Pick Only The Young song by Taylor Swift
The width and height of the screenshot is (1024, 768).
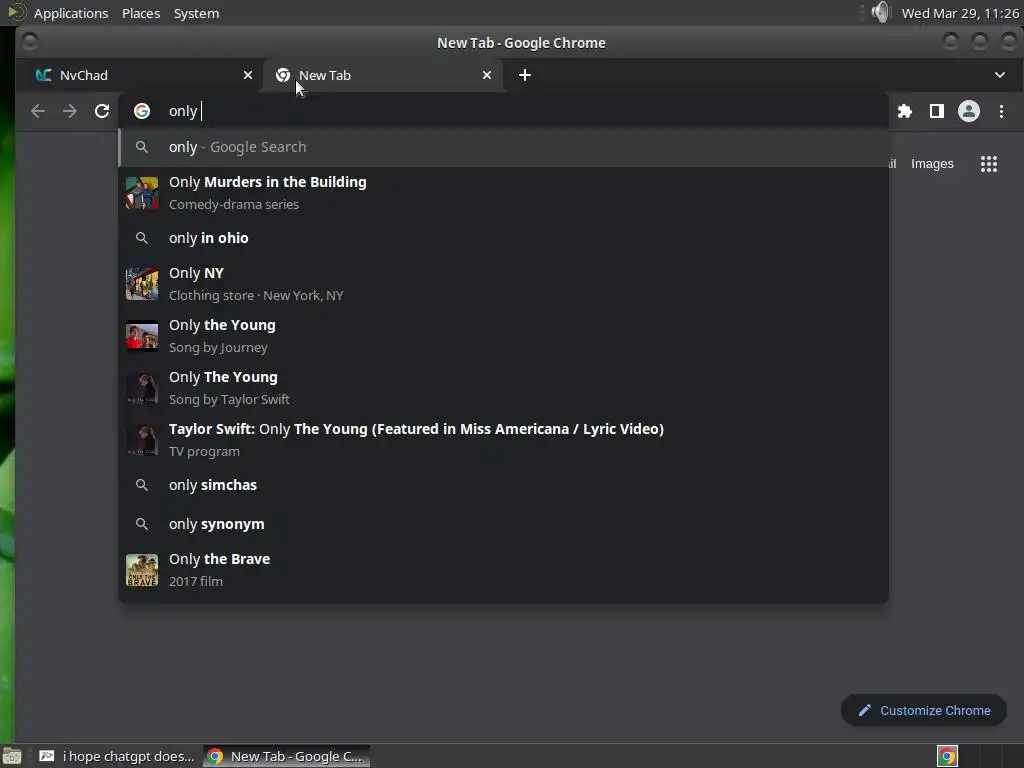click(x=504, y=388)
